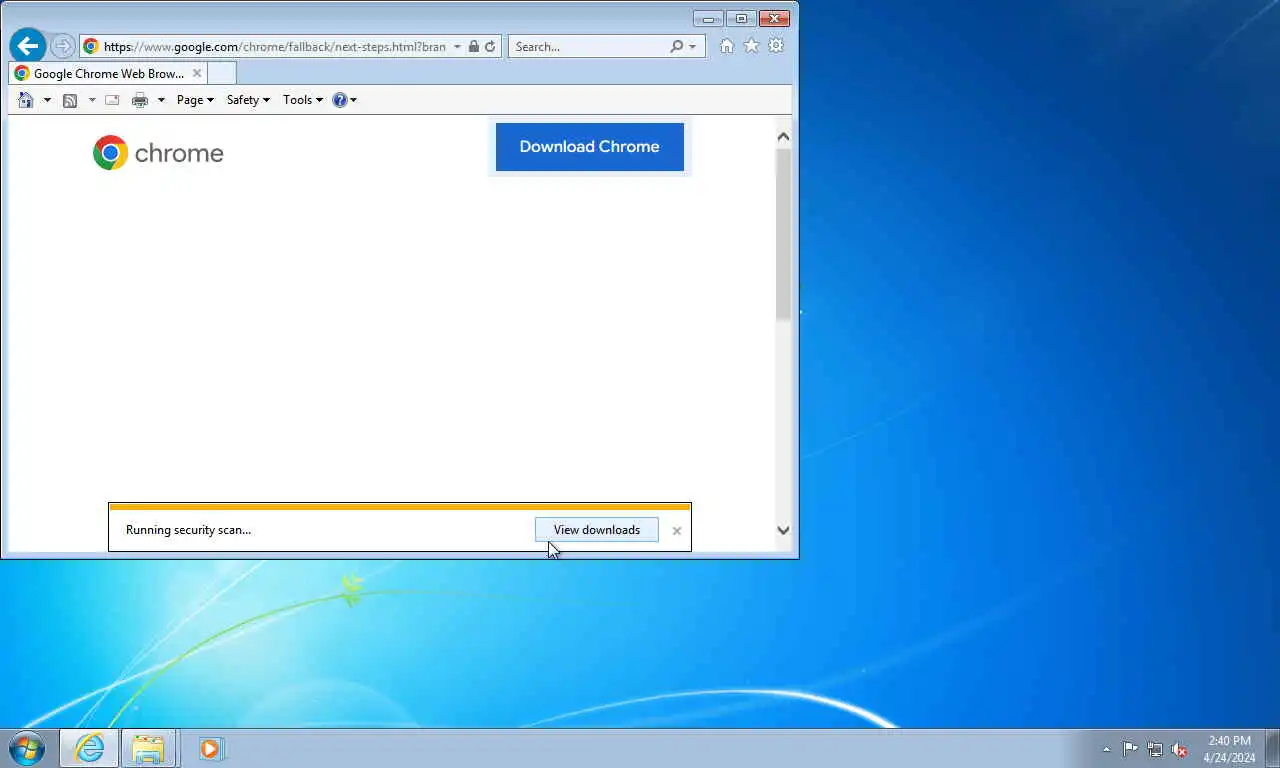Click the Download Chrome button
Screen dimensions: 1280x768
coord(590,147)
